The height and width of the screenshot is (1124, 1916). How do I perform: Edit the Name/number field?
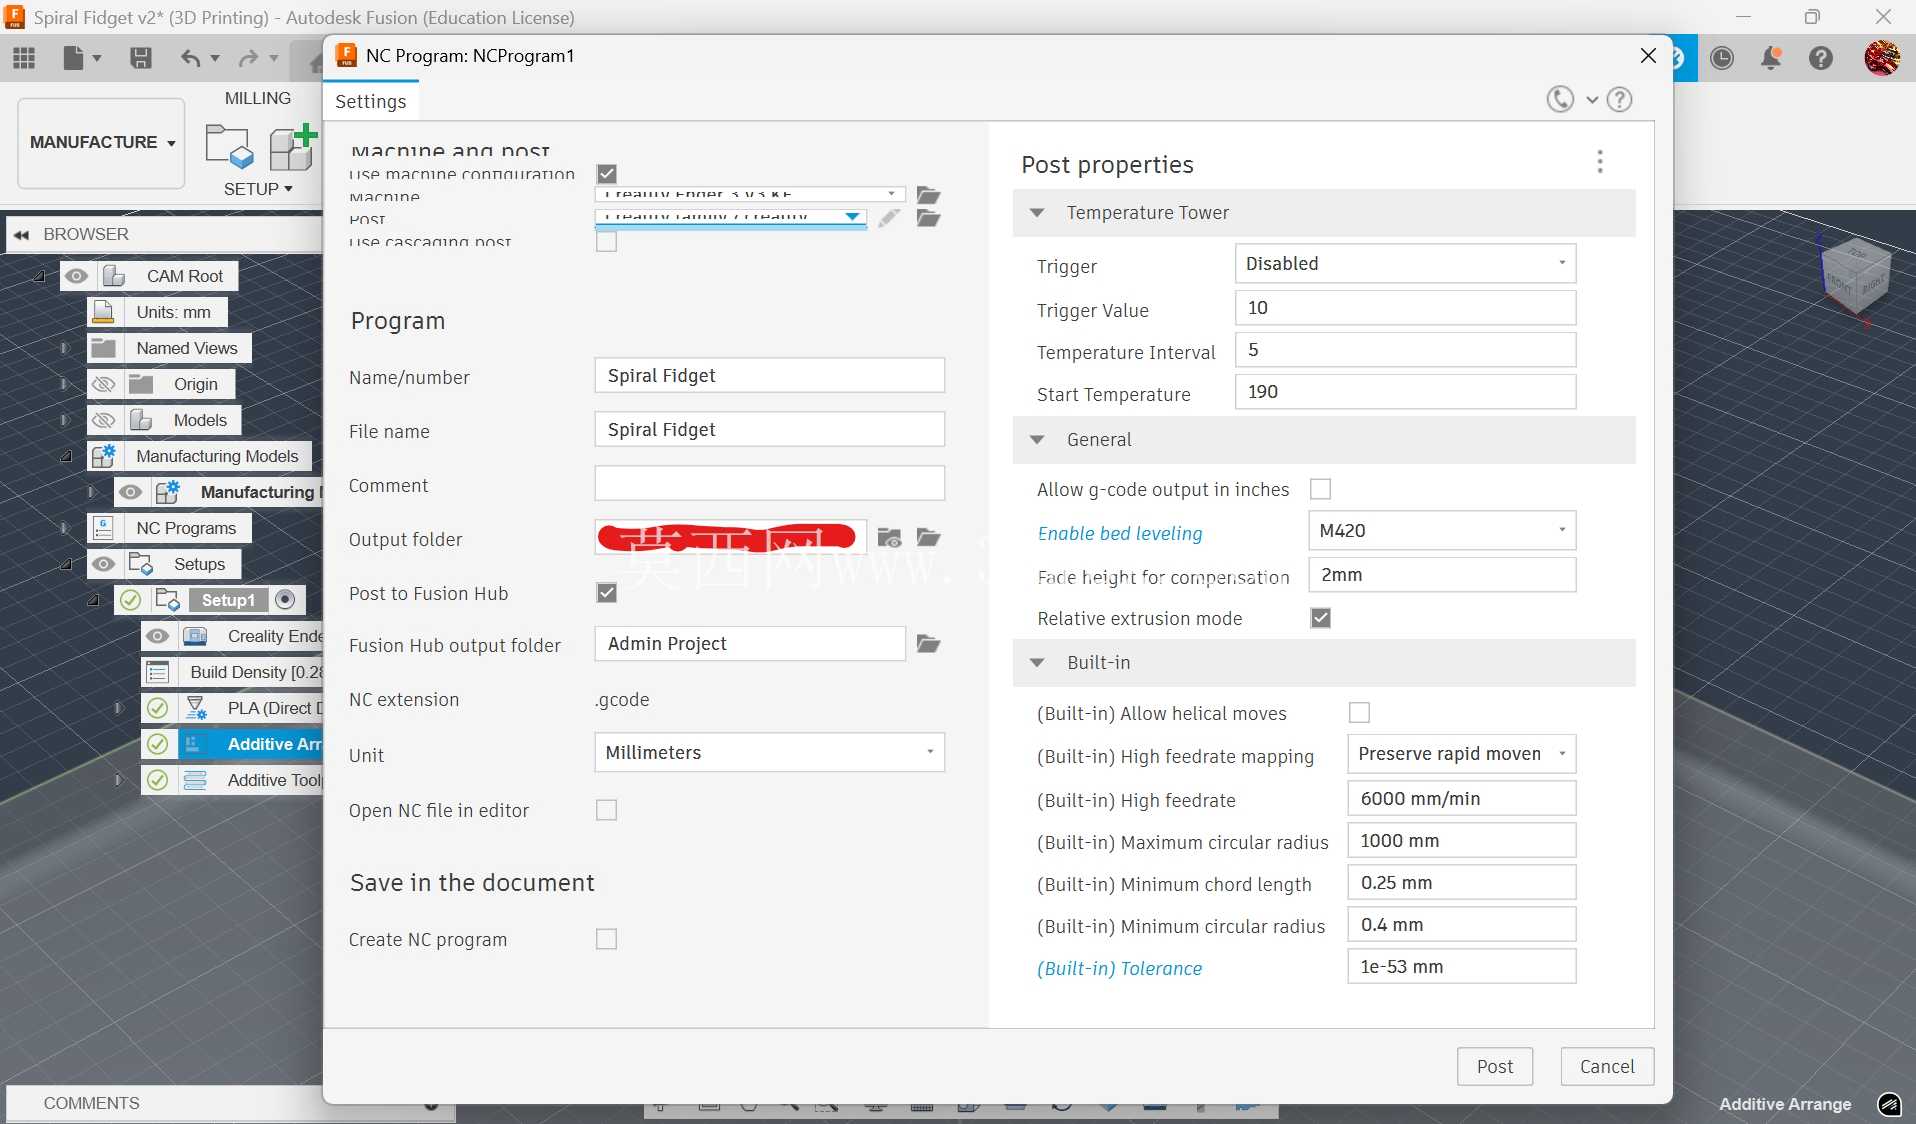(769, 376)
